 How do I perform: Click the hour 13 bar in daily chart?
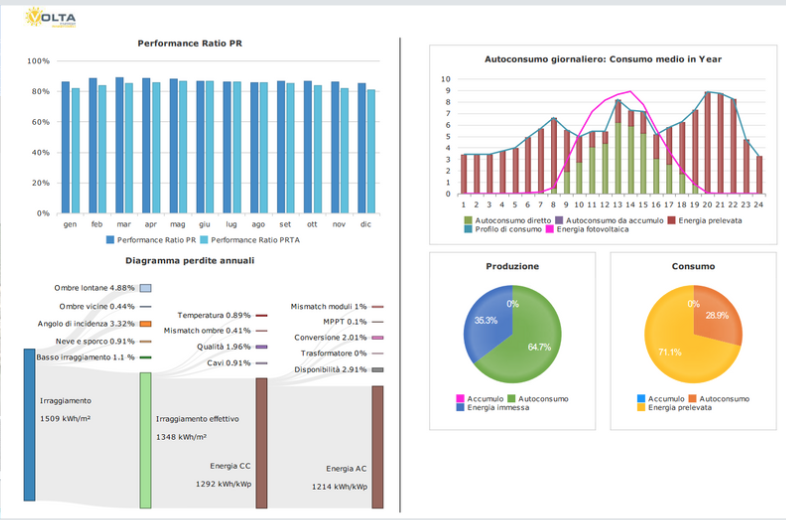click(618, 146)
